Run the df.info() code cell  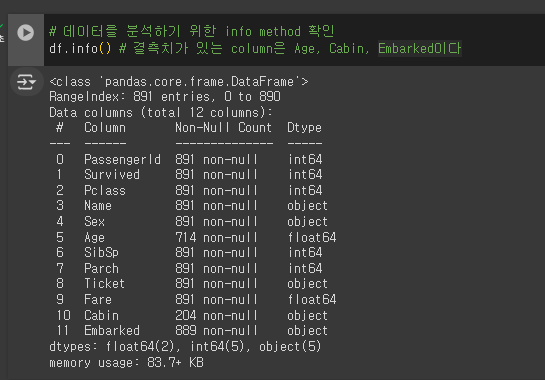[x=26, y=33]
